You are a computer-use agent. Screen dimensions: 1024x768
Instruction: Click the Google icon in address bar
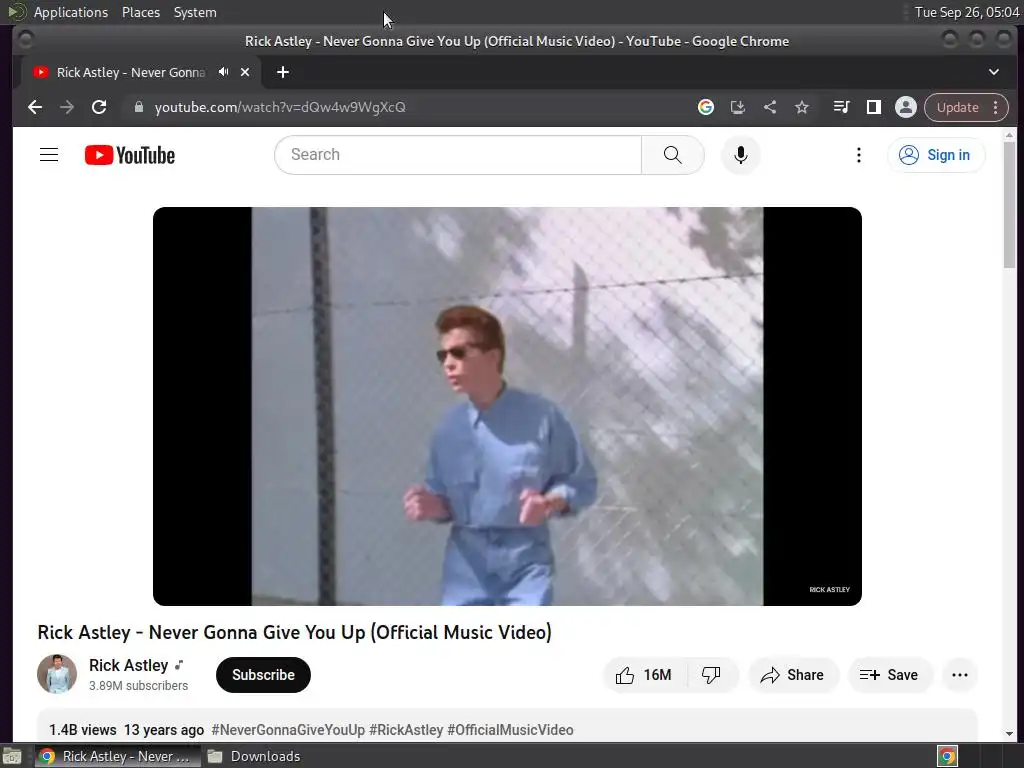click(x=706, y=107)
